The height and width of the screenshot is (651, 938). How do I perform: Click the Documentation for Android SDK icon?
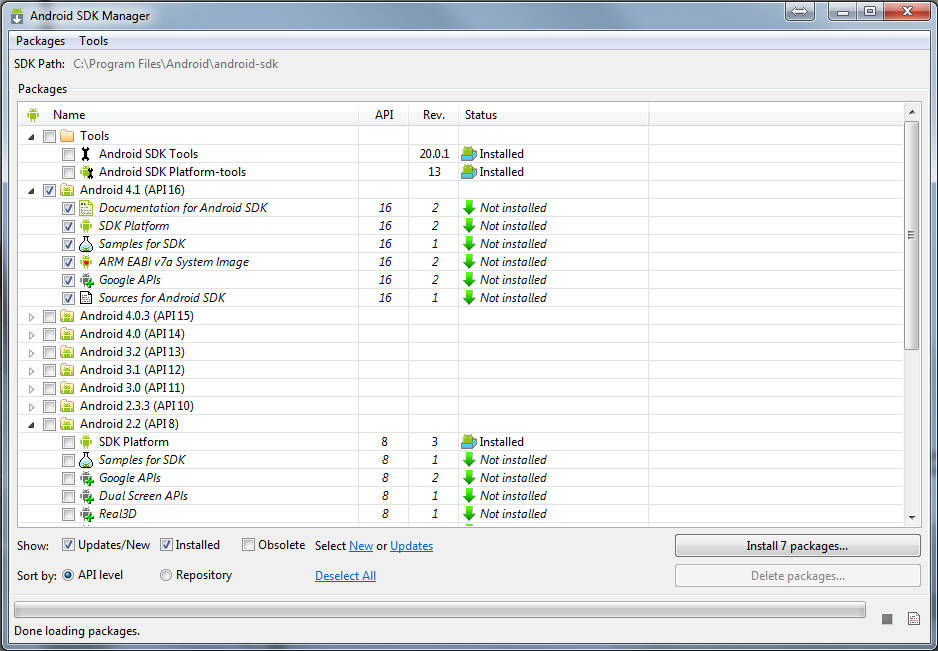pos(86,208)
